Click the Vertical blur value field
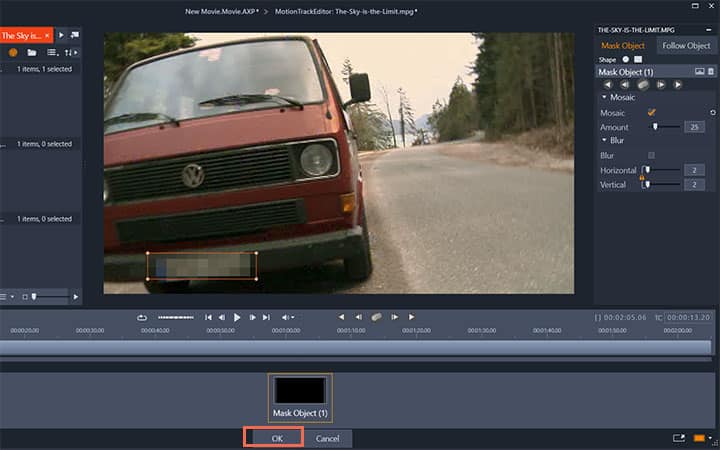The height and width of the screenshot is (450, 720). point(694,185)
